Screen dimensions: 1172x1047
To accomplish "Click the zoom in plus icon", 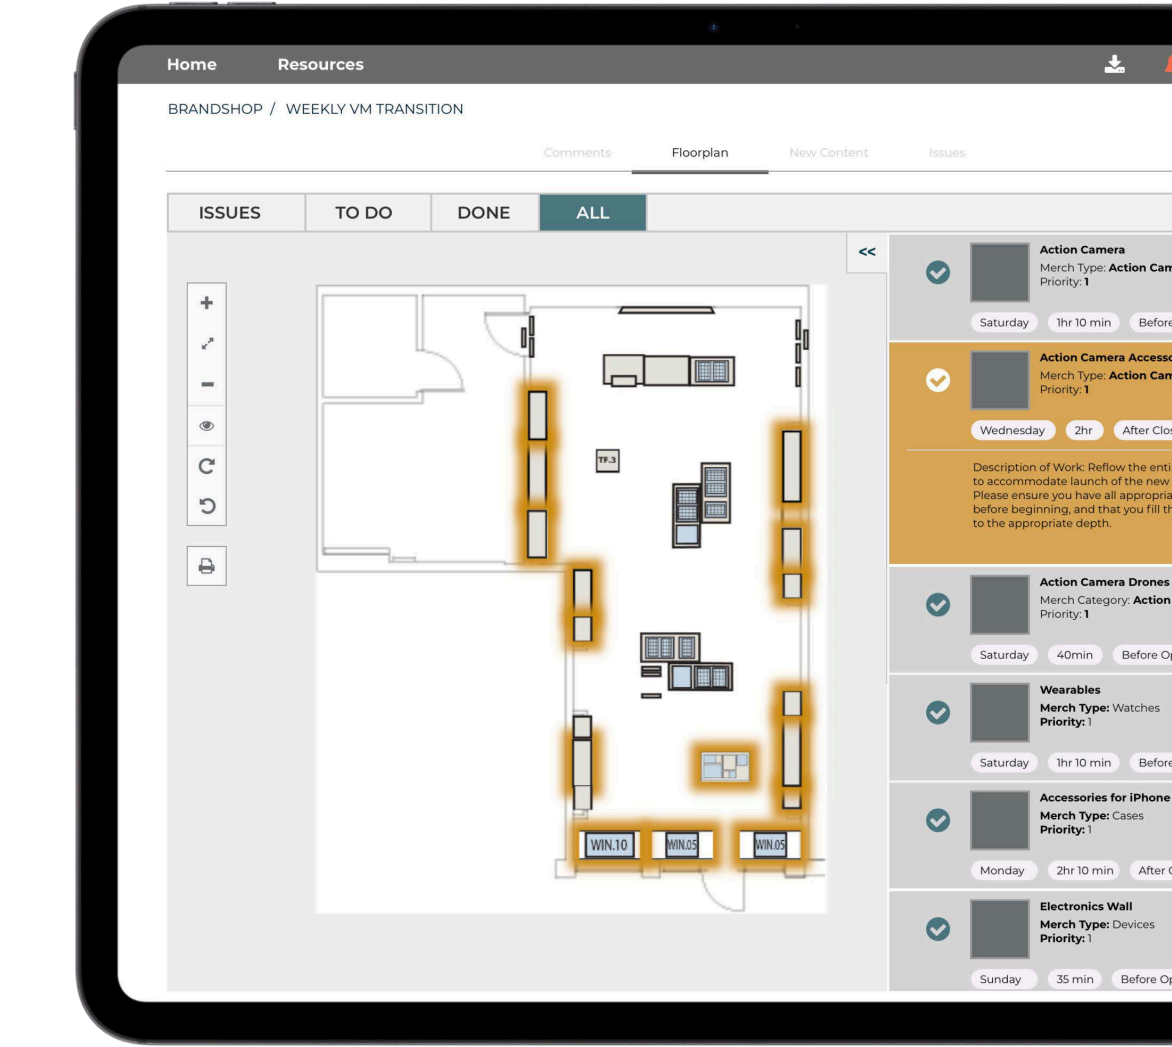I will click(207, 303).
